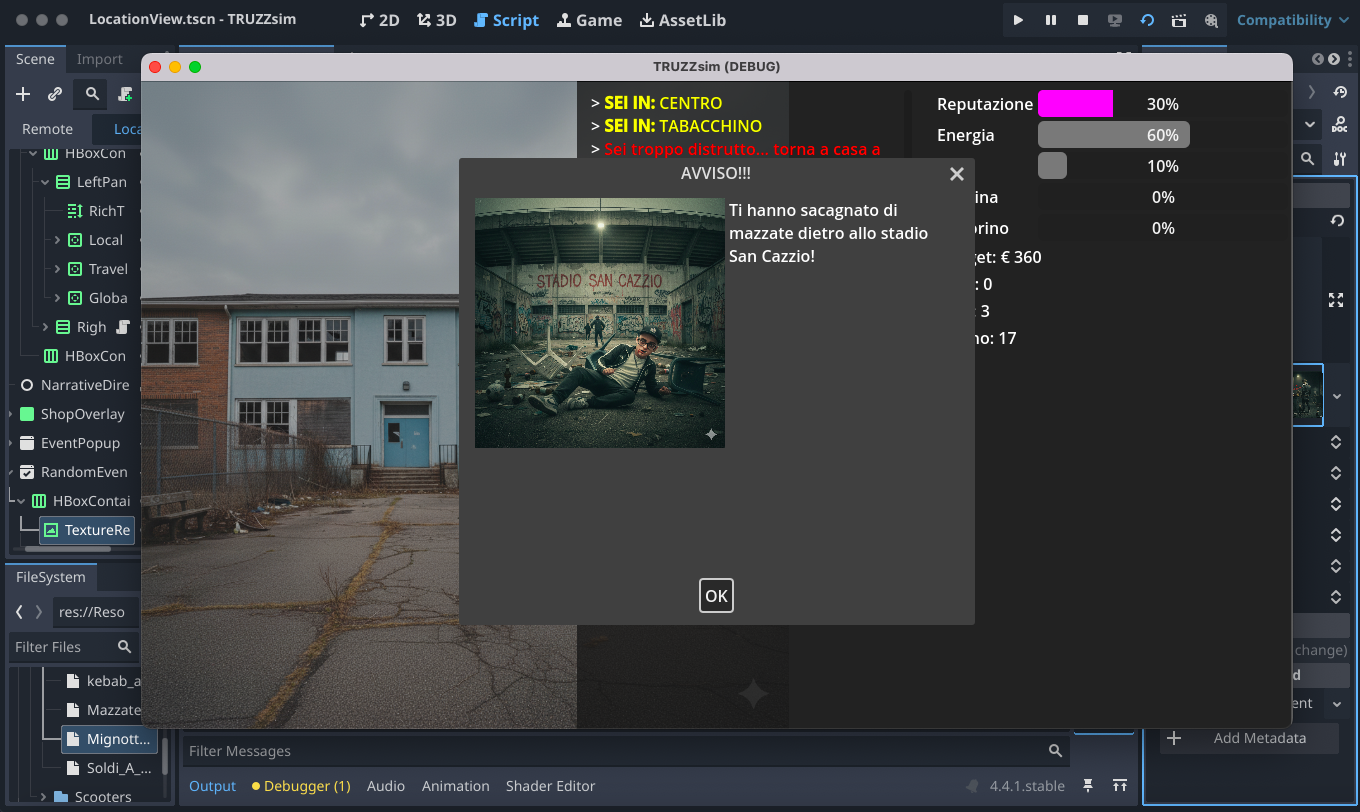
Task: Run a specific scene via film-reel icon
Action: 1211,20
